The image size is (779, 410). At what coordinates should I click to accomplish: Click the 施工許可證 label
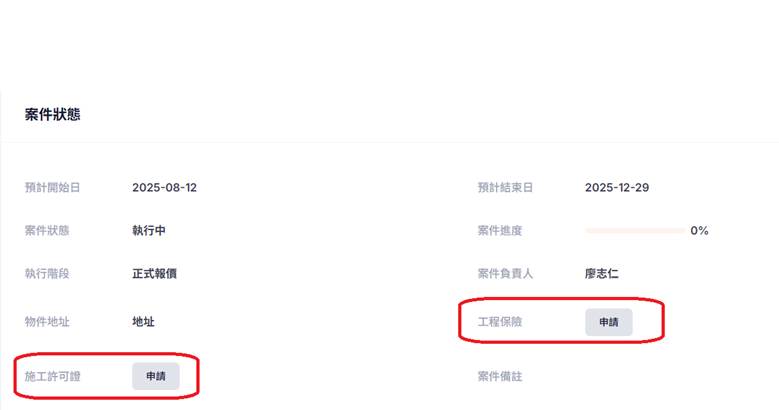[x=52, y=376]
